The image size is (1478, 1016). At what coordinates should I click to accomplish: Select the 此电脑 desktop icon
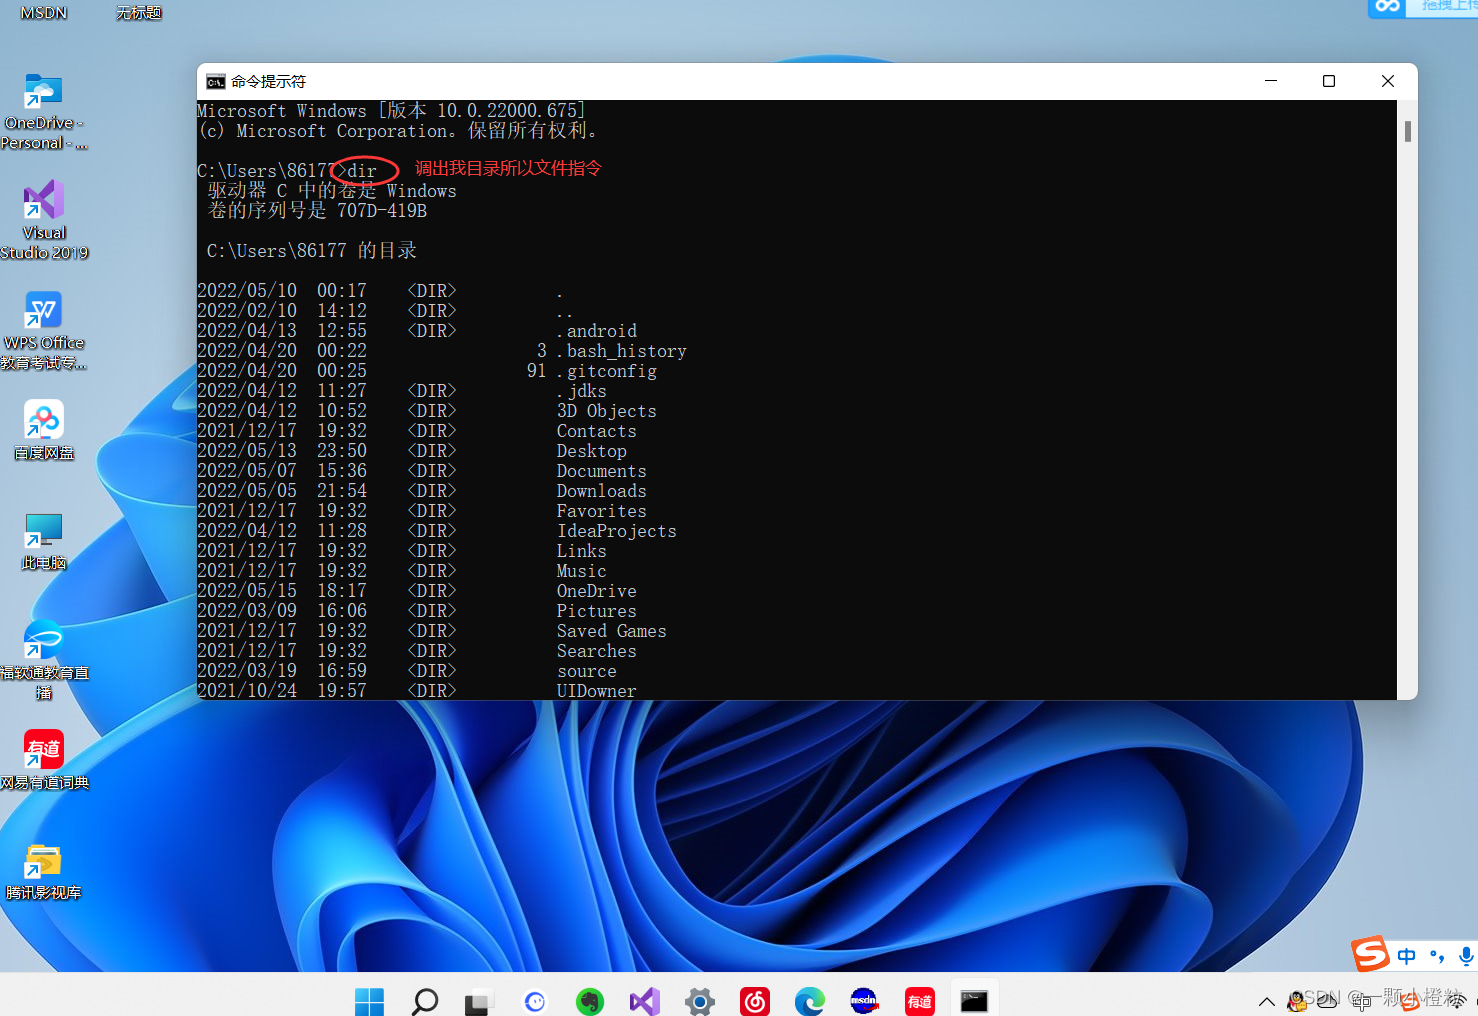(x=44, y=541)
